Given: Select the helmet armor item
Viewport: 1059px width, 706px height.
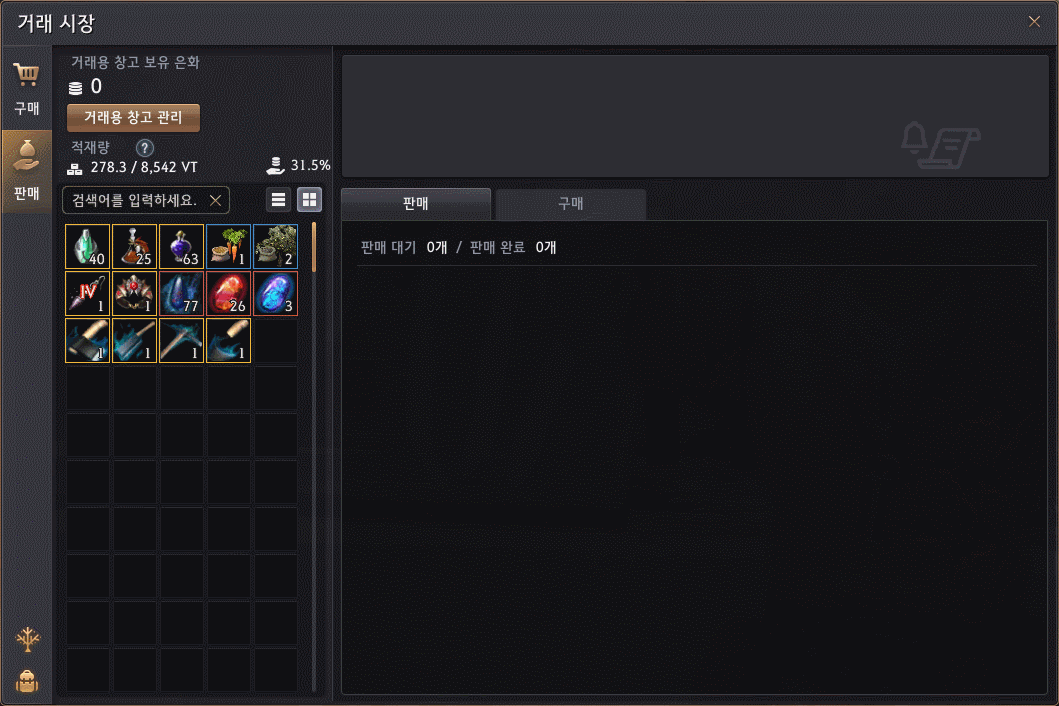Looking at the screenshot, I should [134, 294].
